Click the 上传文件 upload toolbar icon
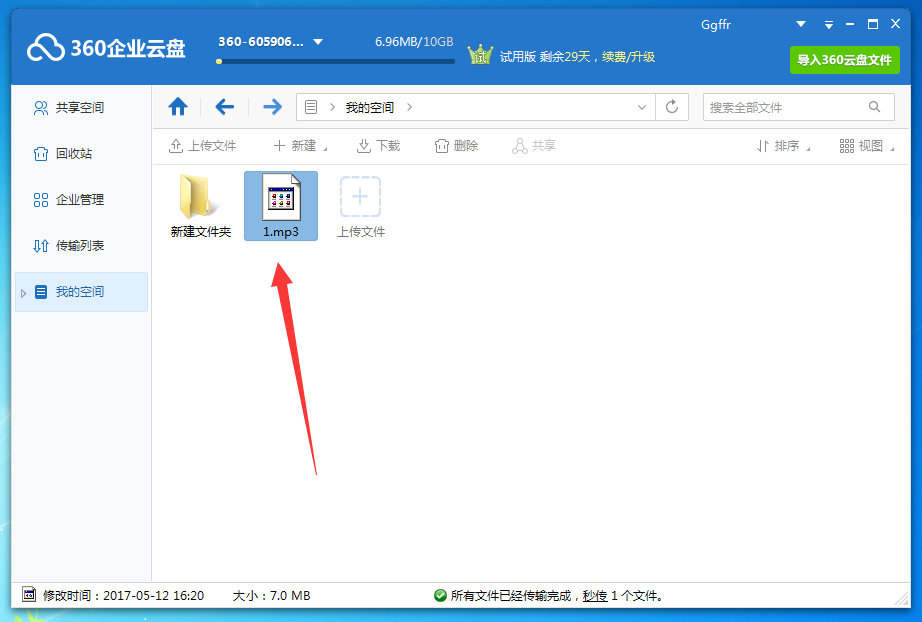The height and width of the screenshot is (622, 922). [x=177, y=145]
